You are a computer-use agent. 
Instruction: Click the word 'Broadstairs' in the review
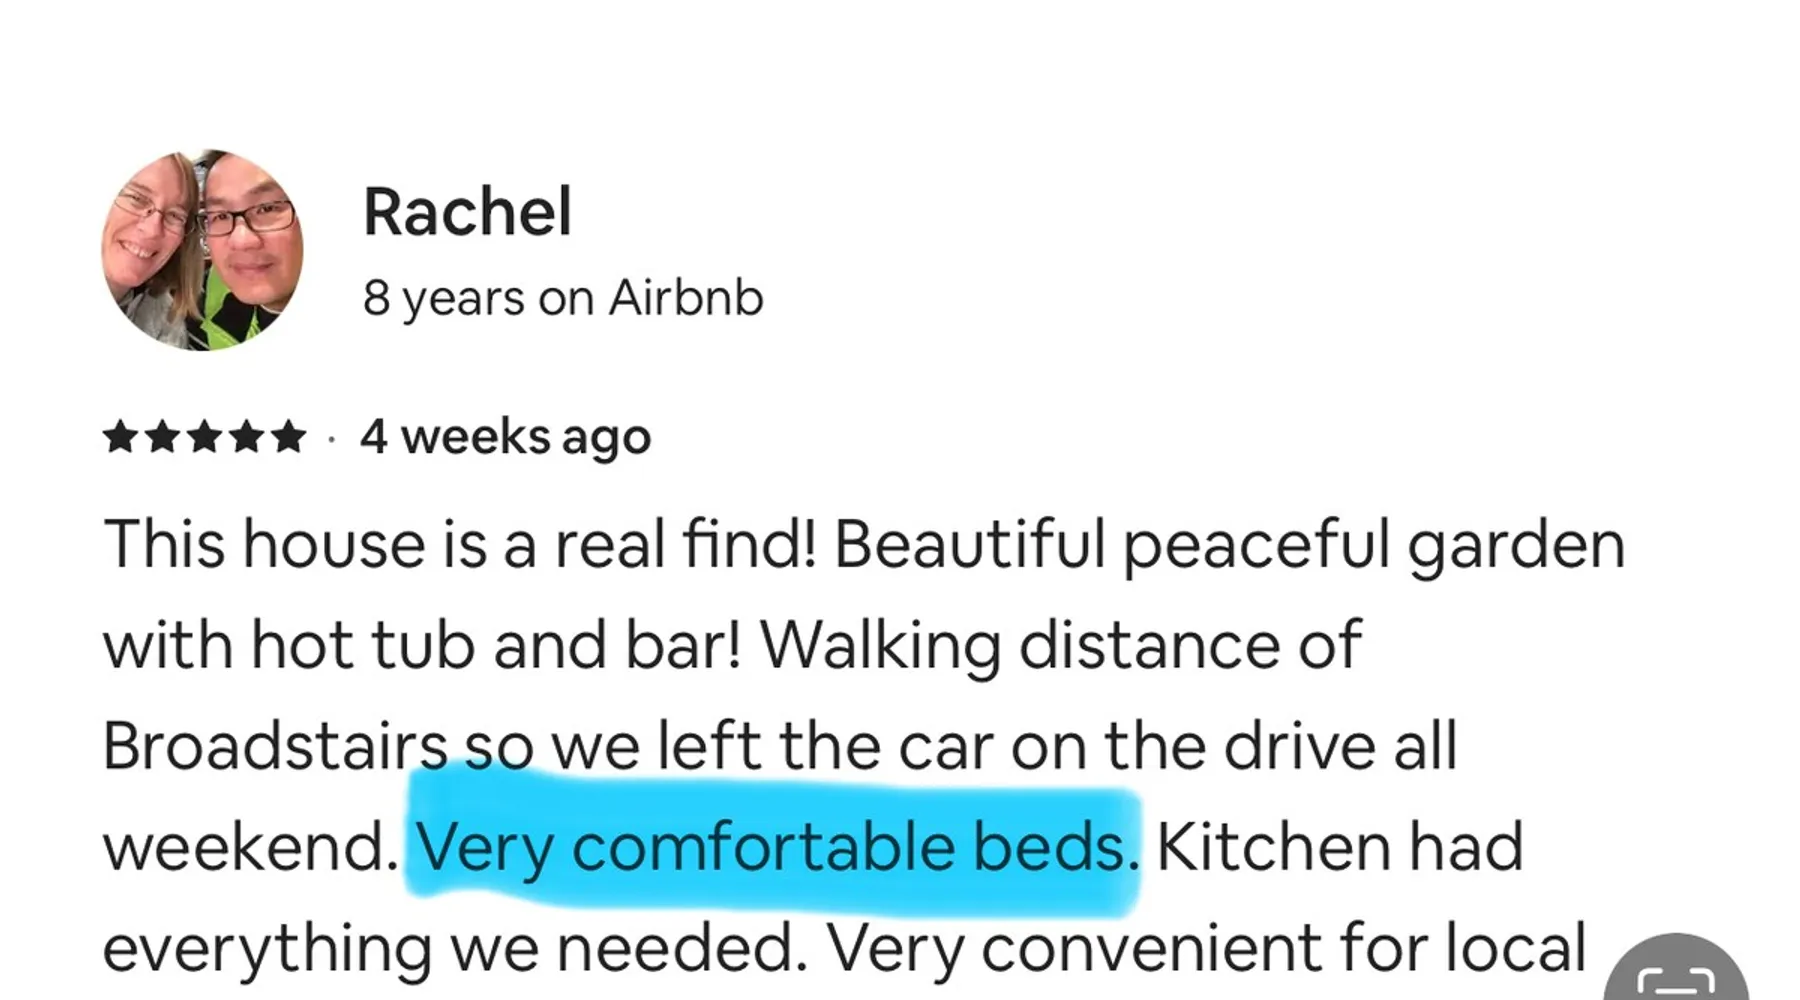(x=275, y=747)
